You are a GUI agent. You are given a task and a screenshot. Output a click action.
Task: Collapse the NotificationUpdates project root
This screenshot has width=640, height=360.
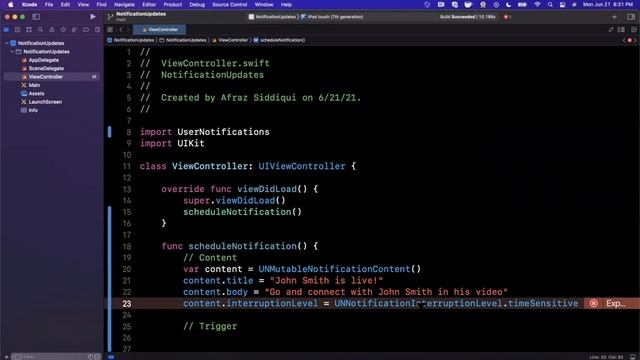pyautogui.click(x=7, y=43)
